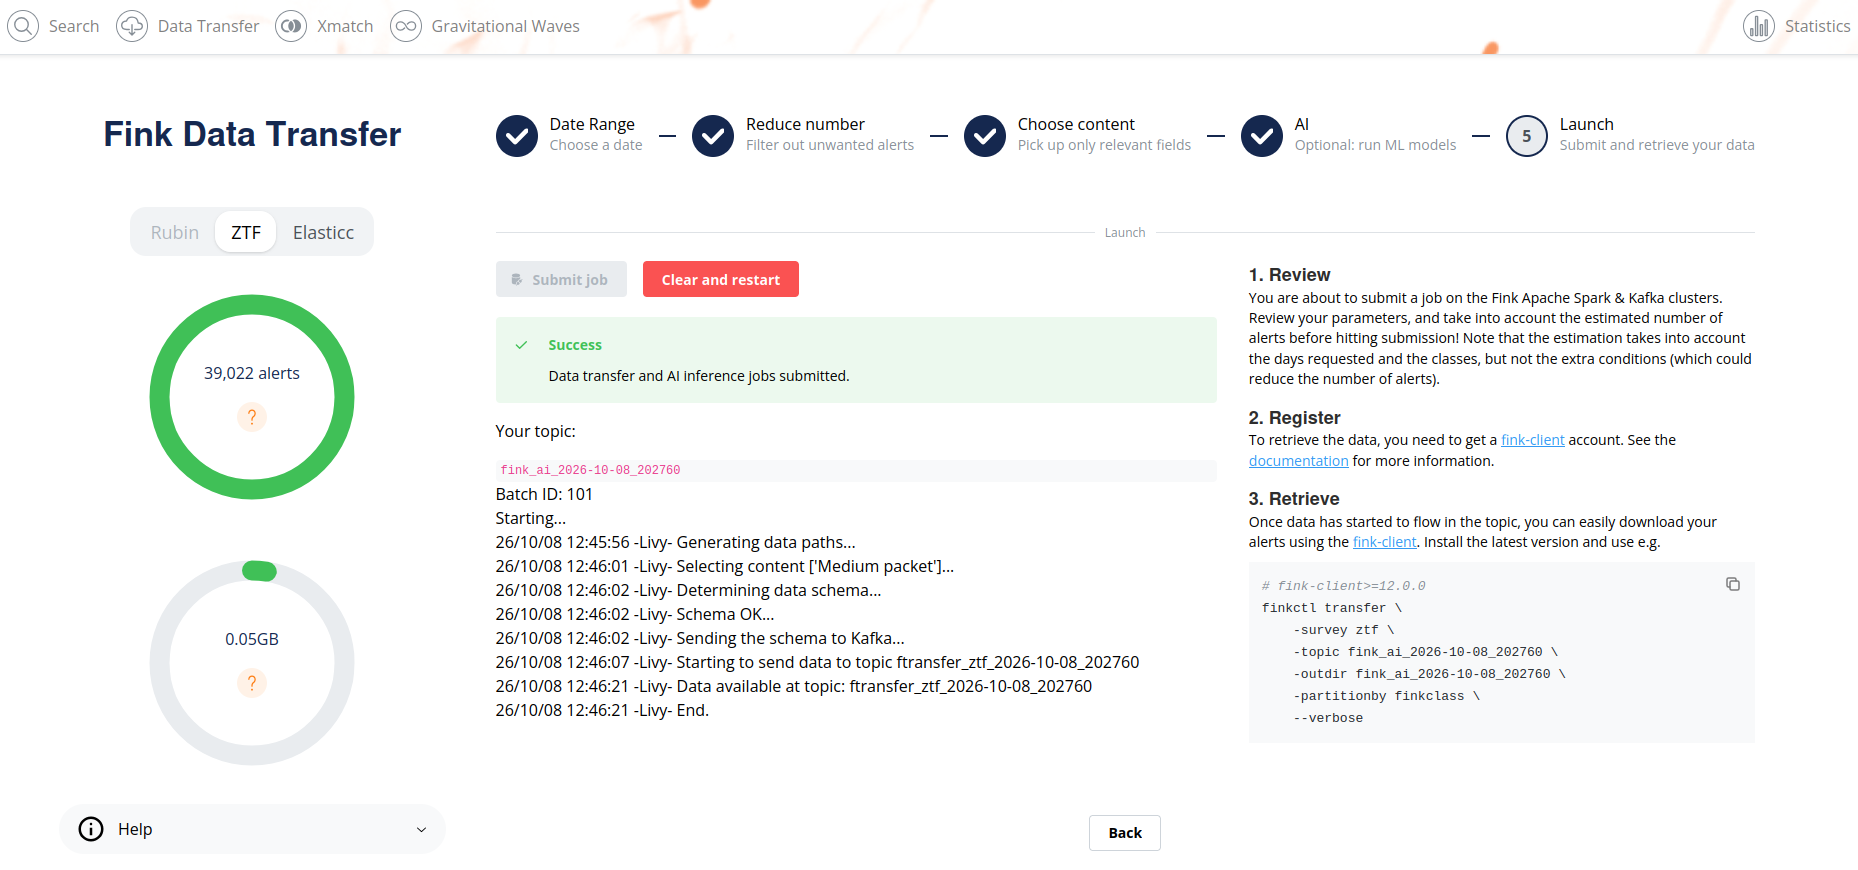Screen dimensions: 1858x870
Task: Select the ZTF survey option
Action: (x=246, y=232)
